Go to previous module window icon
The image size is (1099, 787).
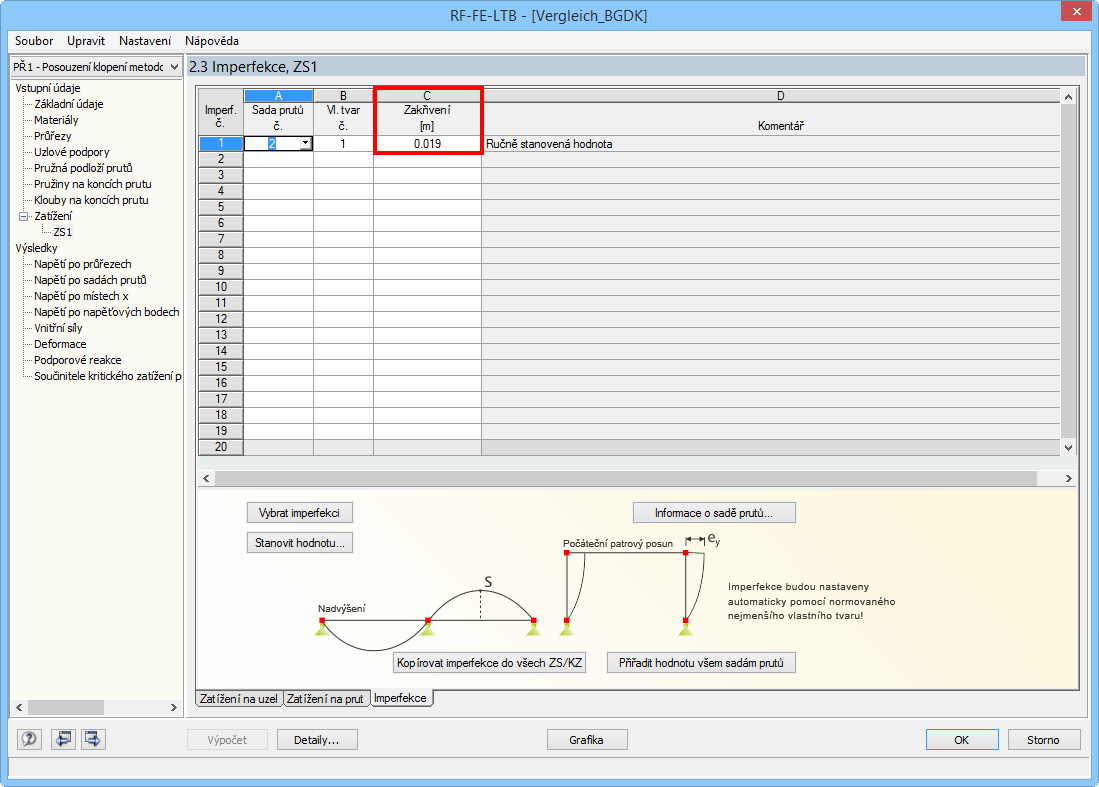(x=63, y=739)
